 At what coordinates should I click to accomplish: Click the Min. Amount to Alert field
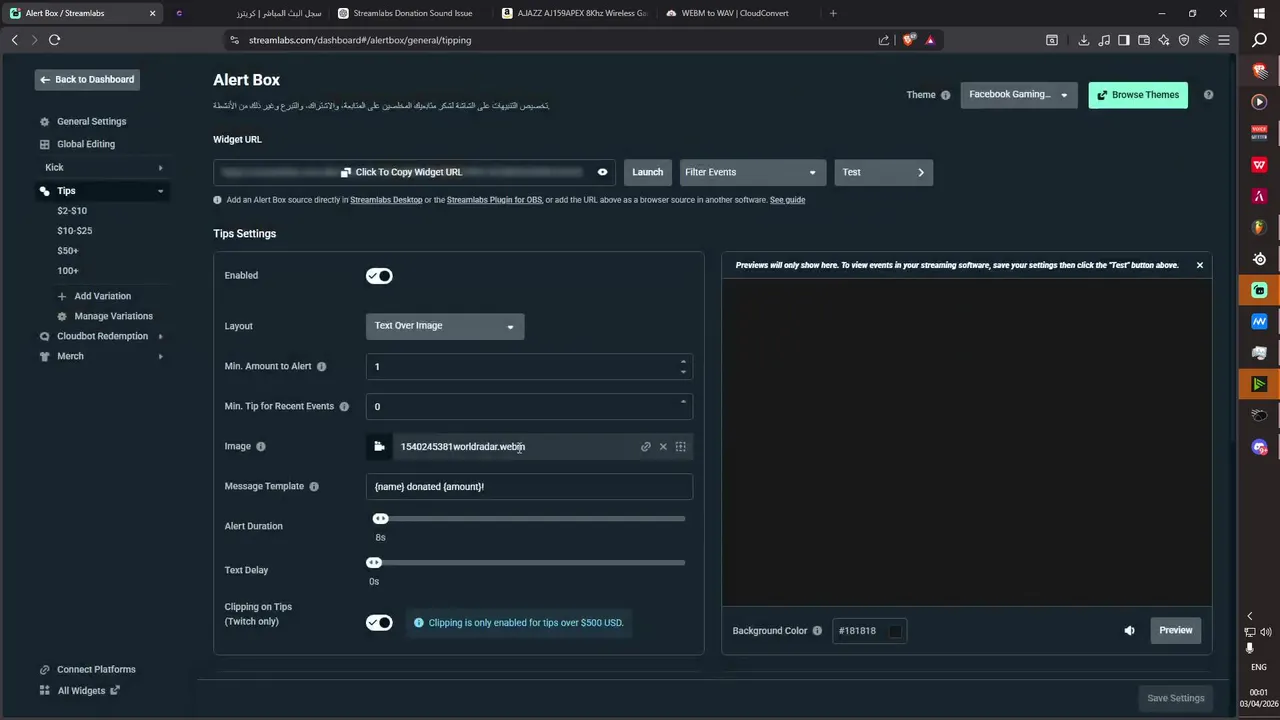coord(529,366)
